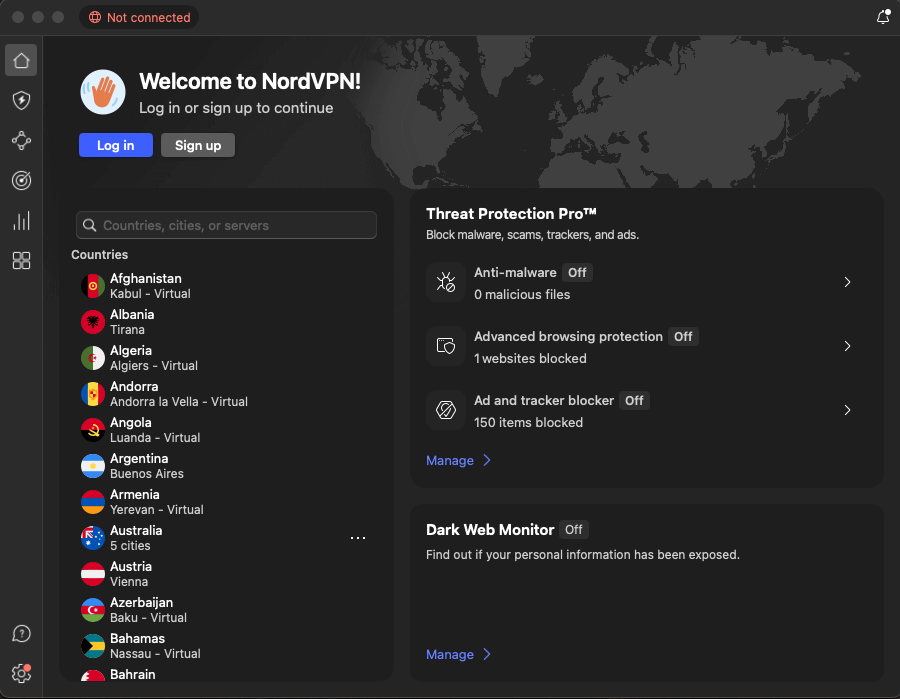Select Bahrain country entry
This screenshot has height=699, width=900.
[226, 674]
